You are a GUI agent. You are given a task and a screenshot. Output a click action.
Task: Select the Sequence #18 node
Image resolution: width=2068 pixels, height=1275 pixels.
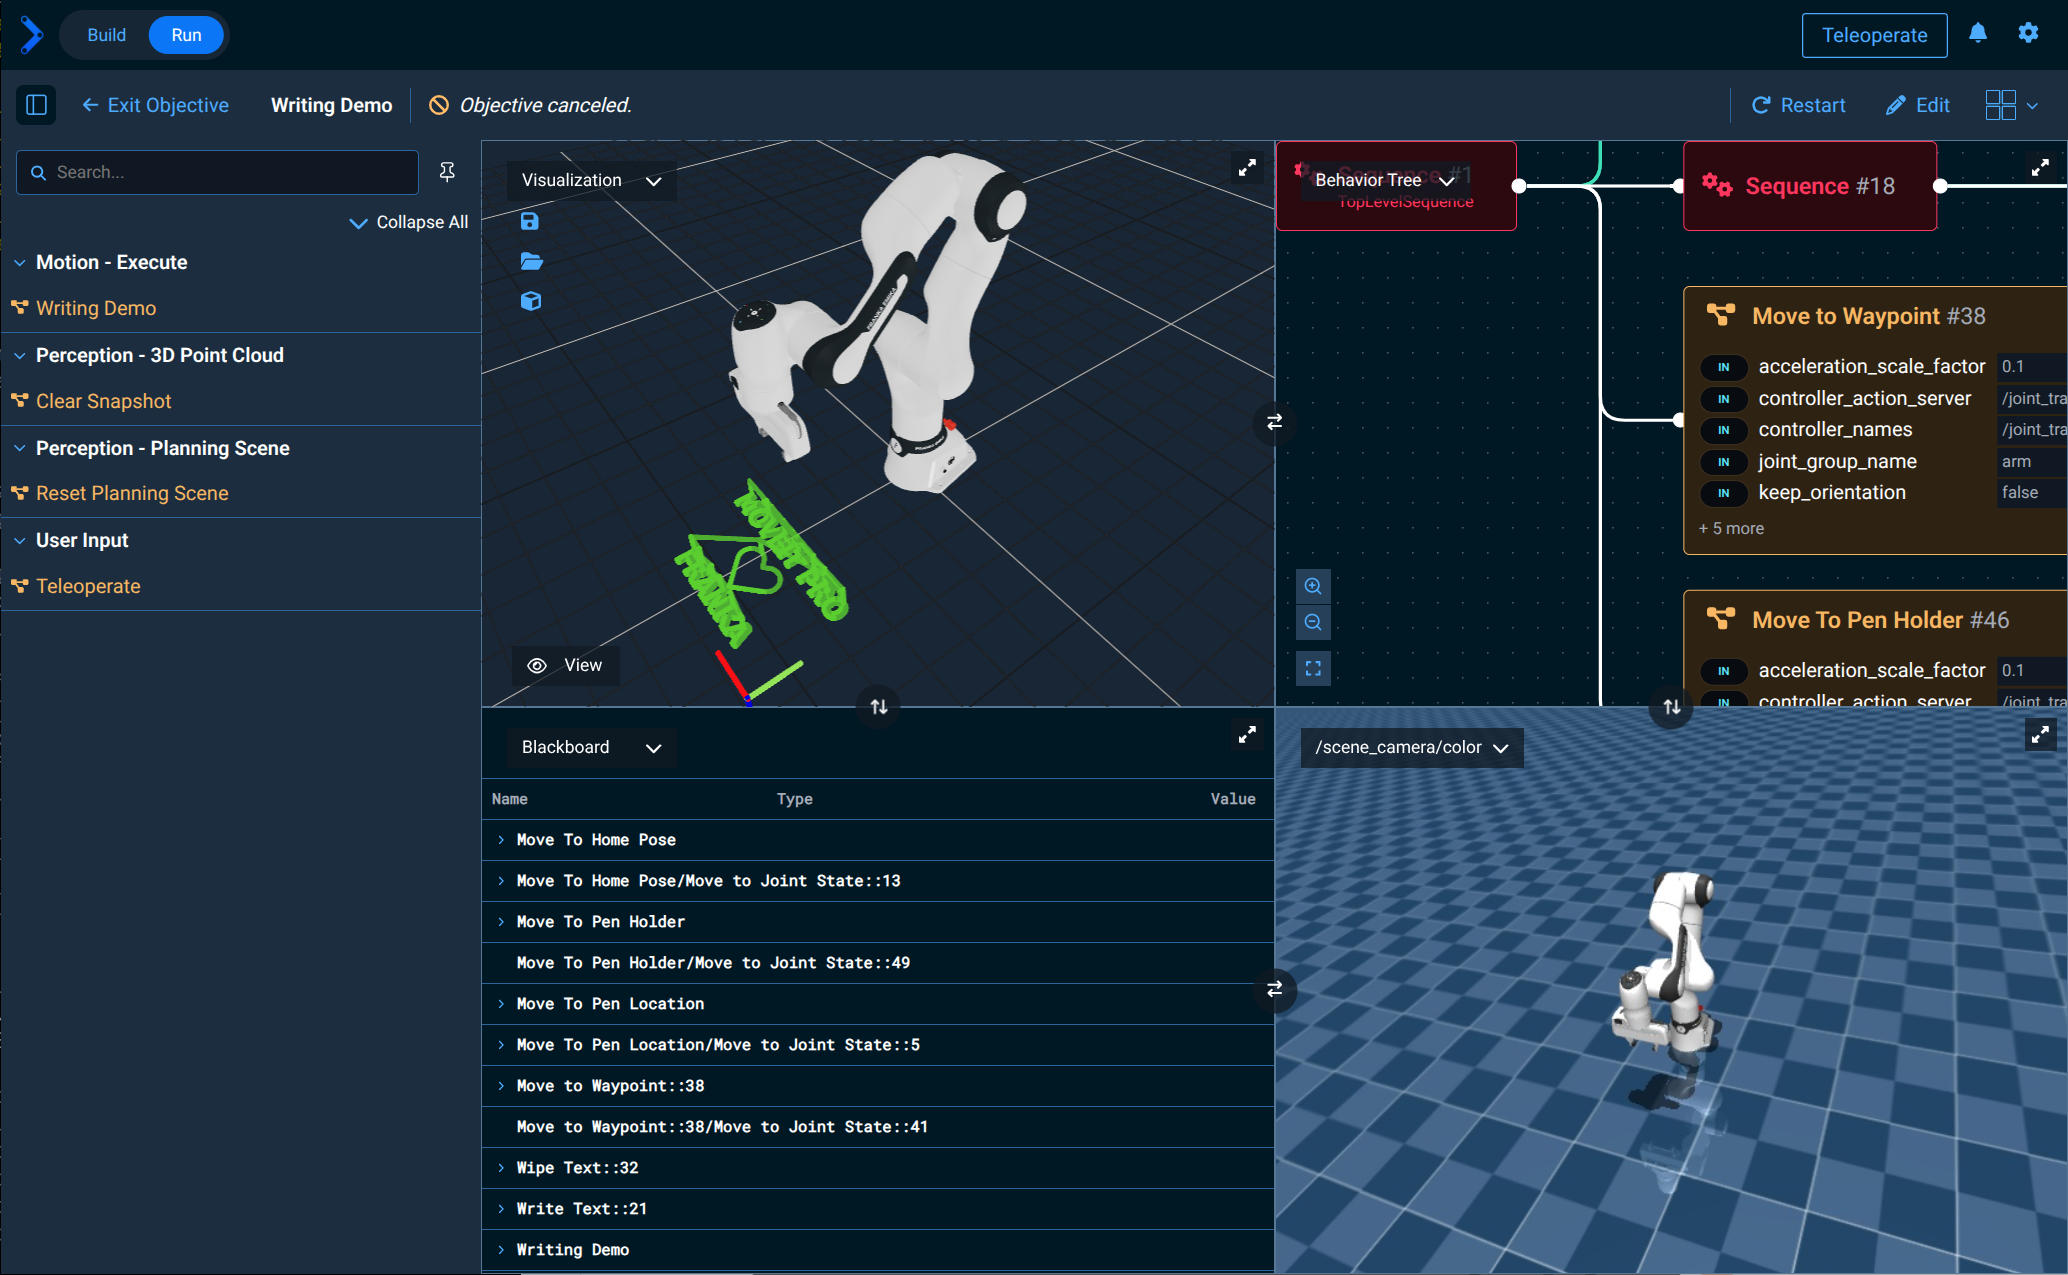(1810, 186)
